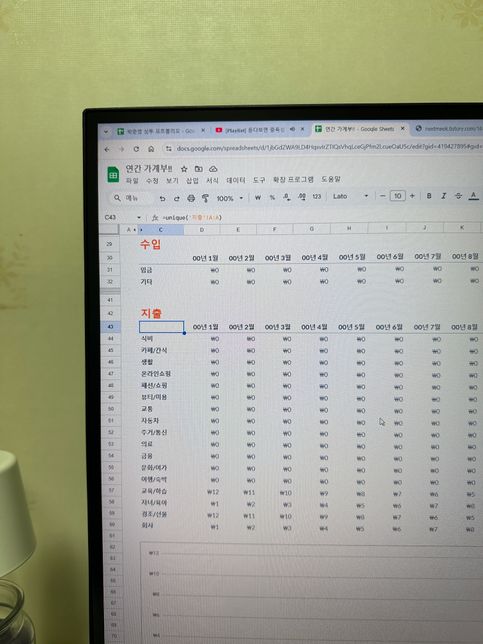
Task: Click the redo icon in toolbar
Action: pyautogui.click(x=177, y=198)
